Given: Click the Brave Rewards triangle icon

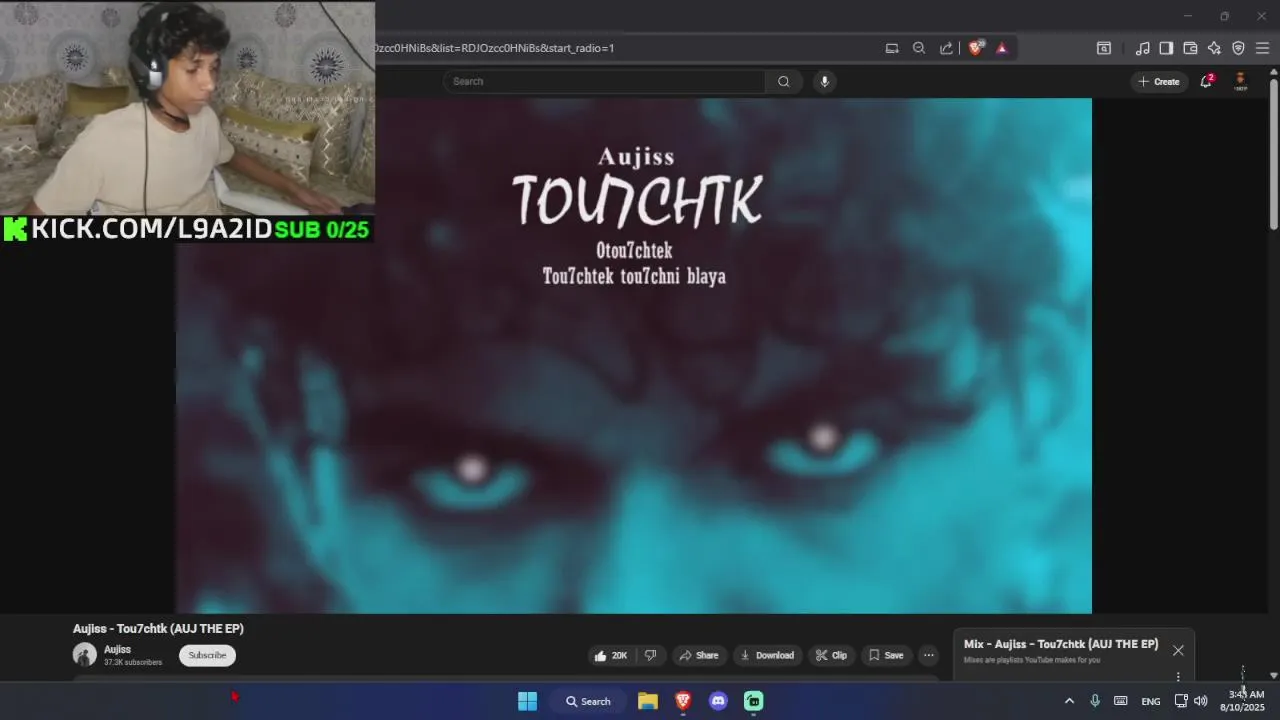Looking at the screenshot, I should [x=1001, y=47].
